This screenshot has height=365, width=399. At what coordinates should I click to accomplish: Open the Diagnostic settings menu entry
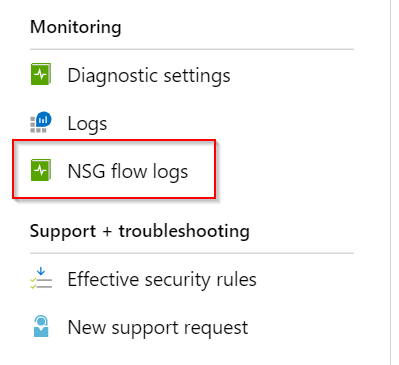pyautogui.click(x=149, y=75)
